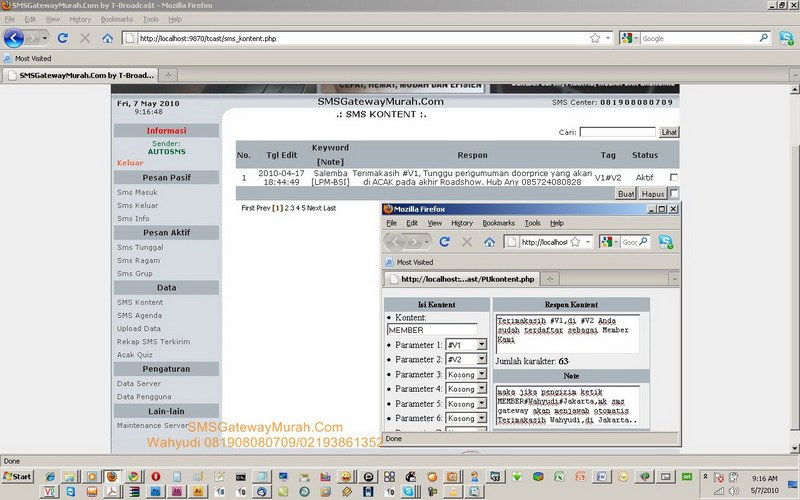Open new tab button in main window

pyautogui.click(x=167, y=75)
